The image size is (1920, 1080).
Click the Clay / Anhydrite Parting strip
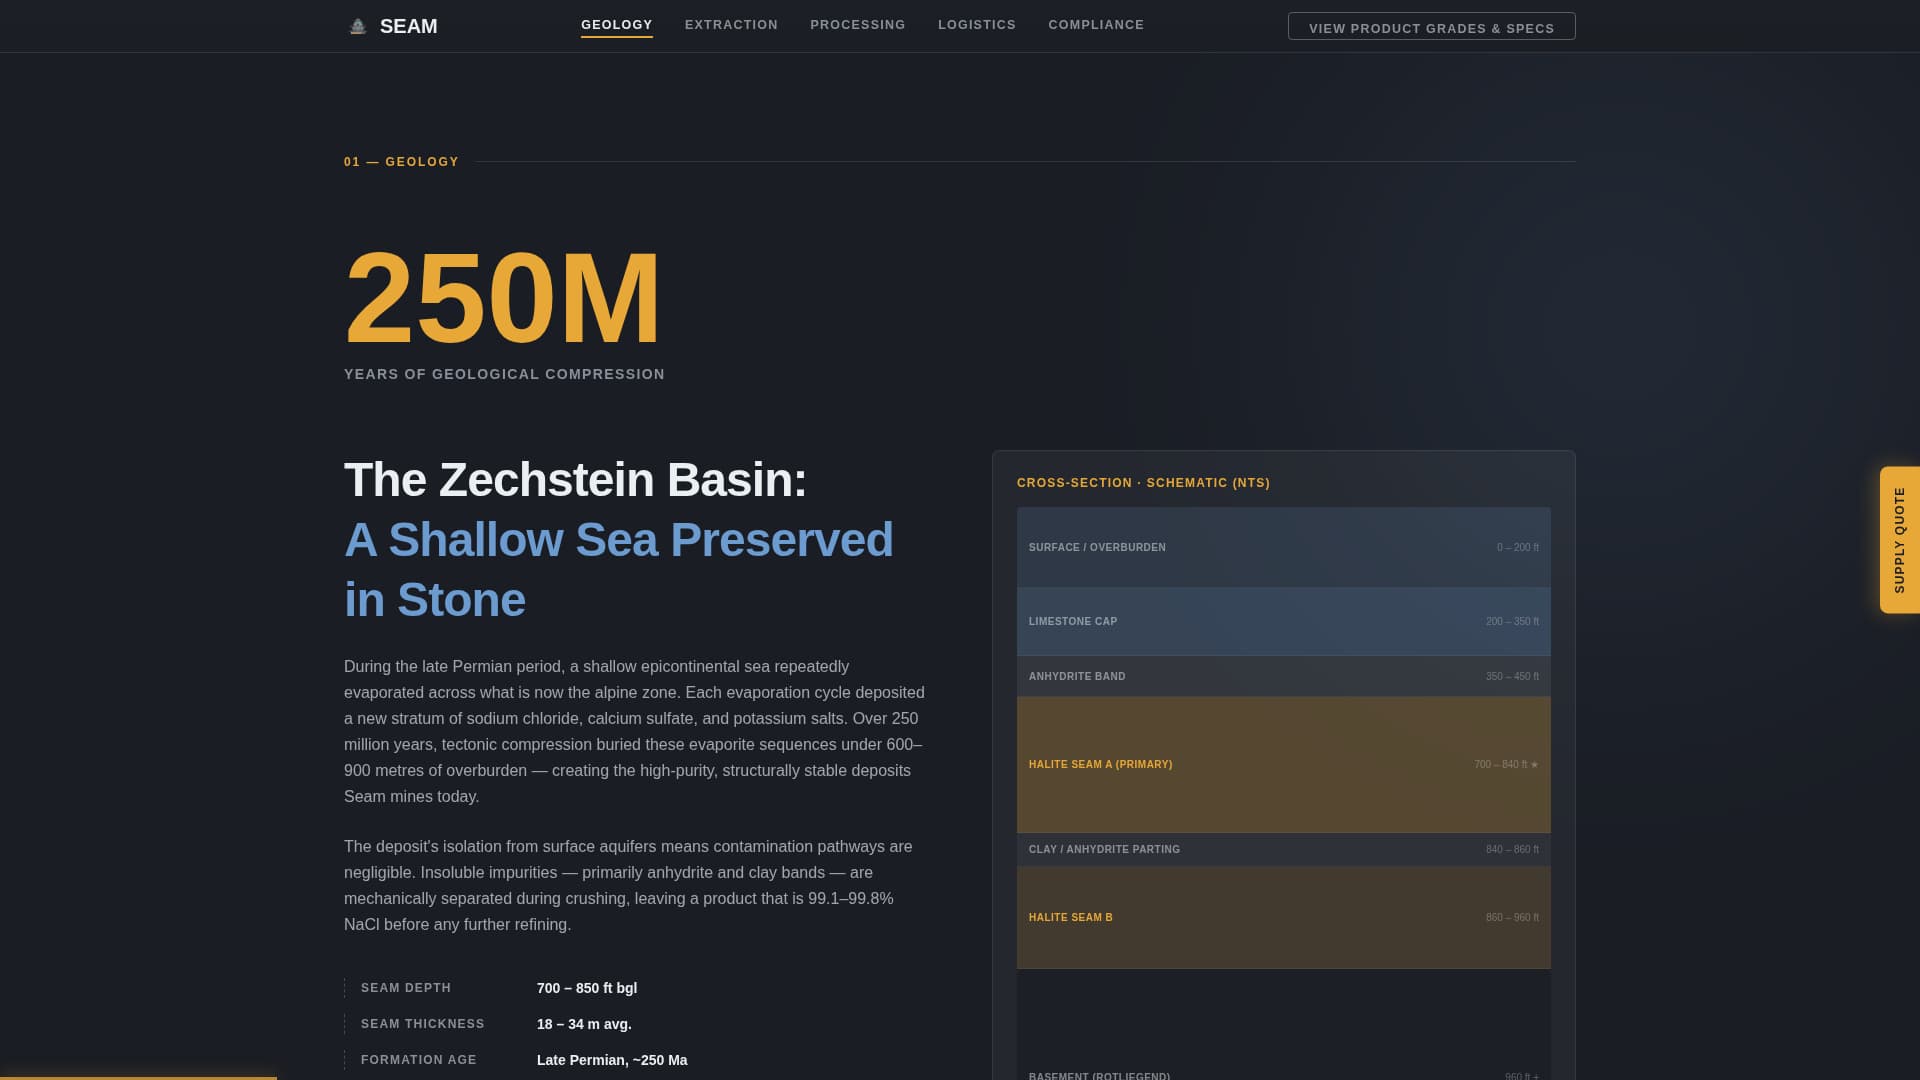(1283, 849)
